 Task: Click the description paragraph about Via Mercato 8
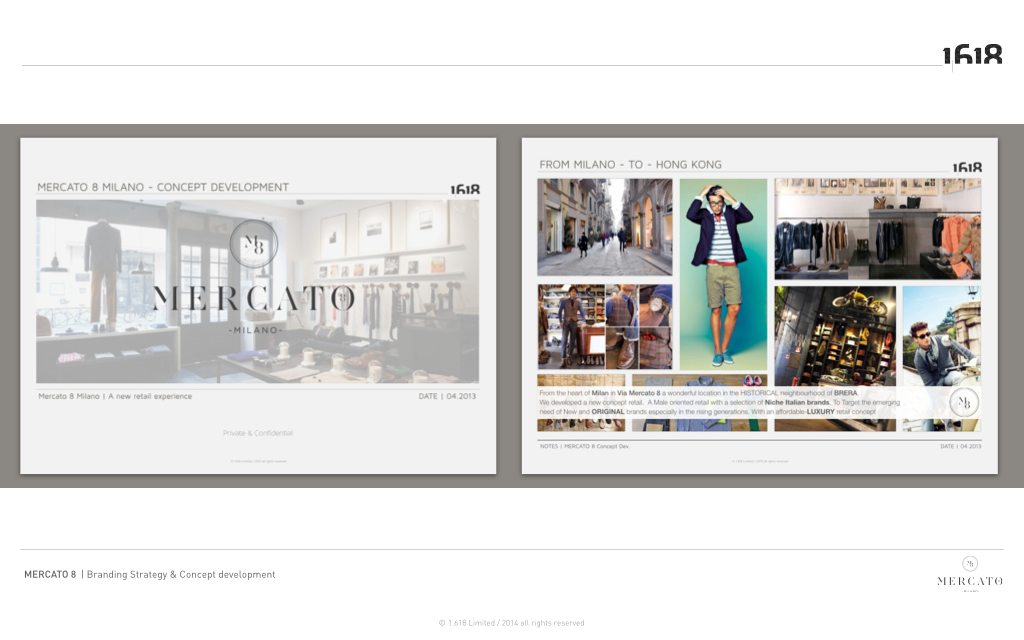[x=720, y=402]
